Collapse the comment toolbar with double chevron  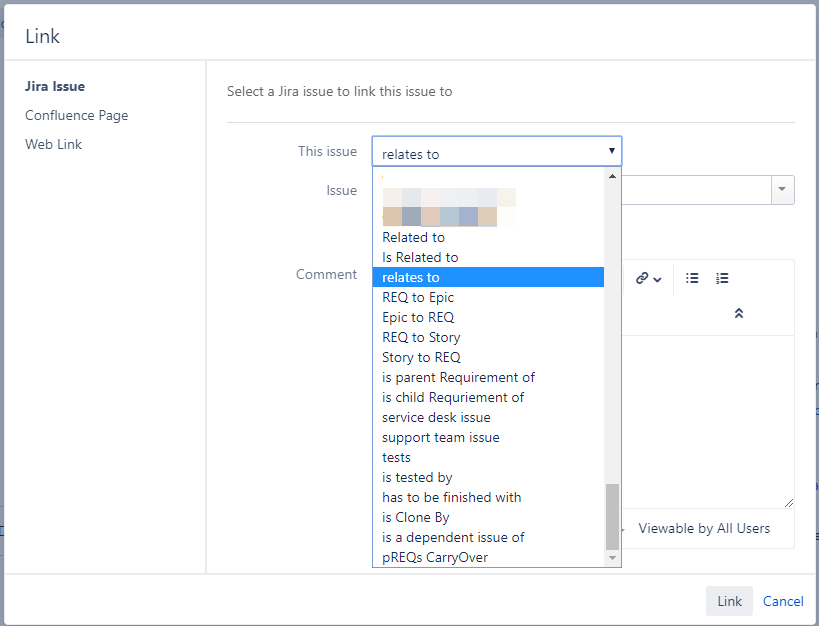click(x=739, y=313)
